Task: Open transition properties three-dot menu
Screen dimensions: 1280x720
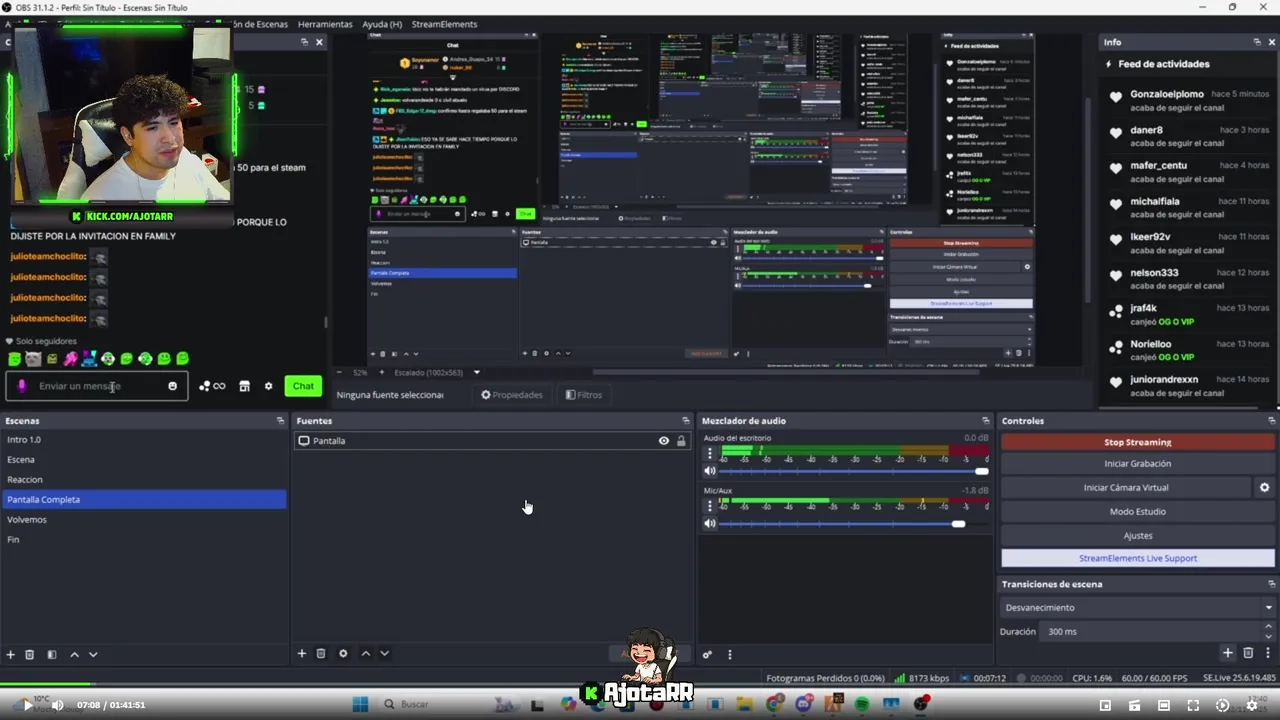Action: click(1267, 653)
